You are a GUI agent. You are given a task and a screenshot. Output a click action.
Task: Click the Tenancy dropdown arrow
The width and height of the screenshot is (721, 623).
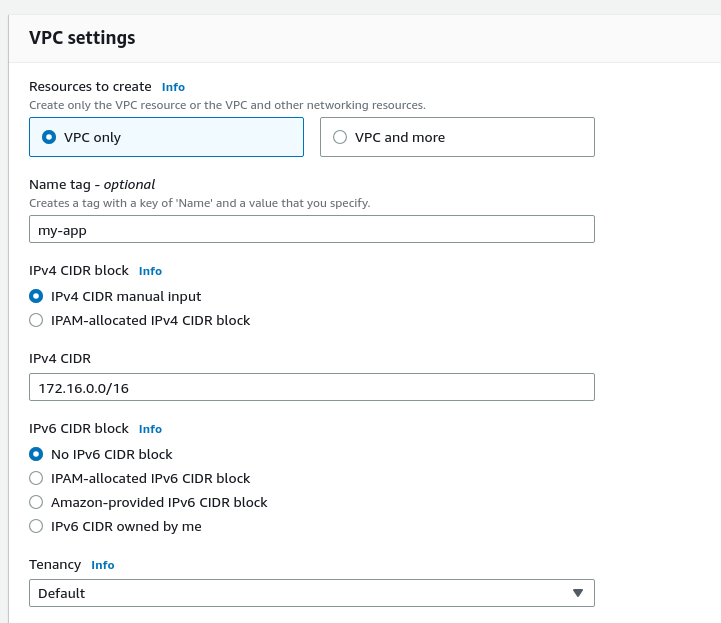(577, 593)
